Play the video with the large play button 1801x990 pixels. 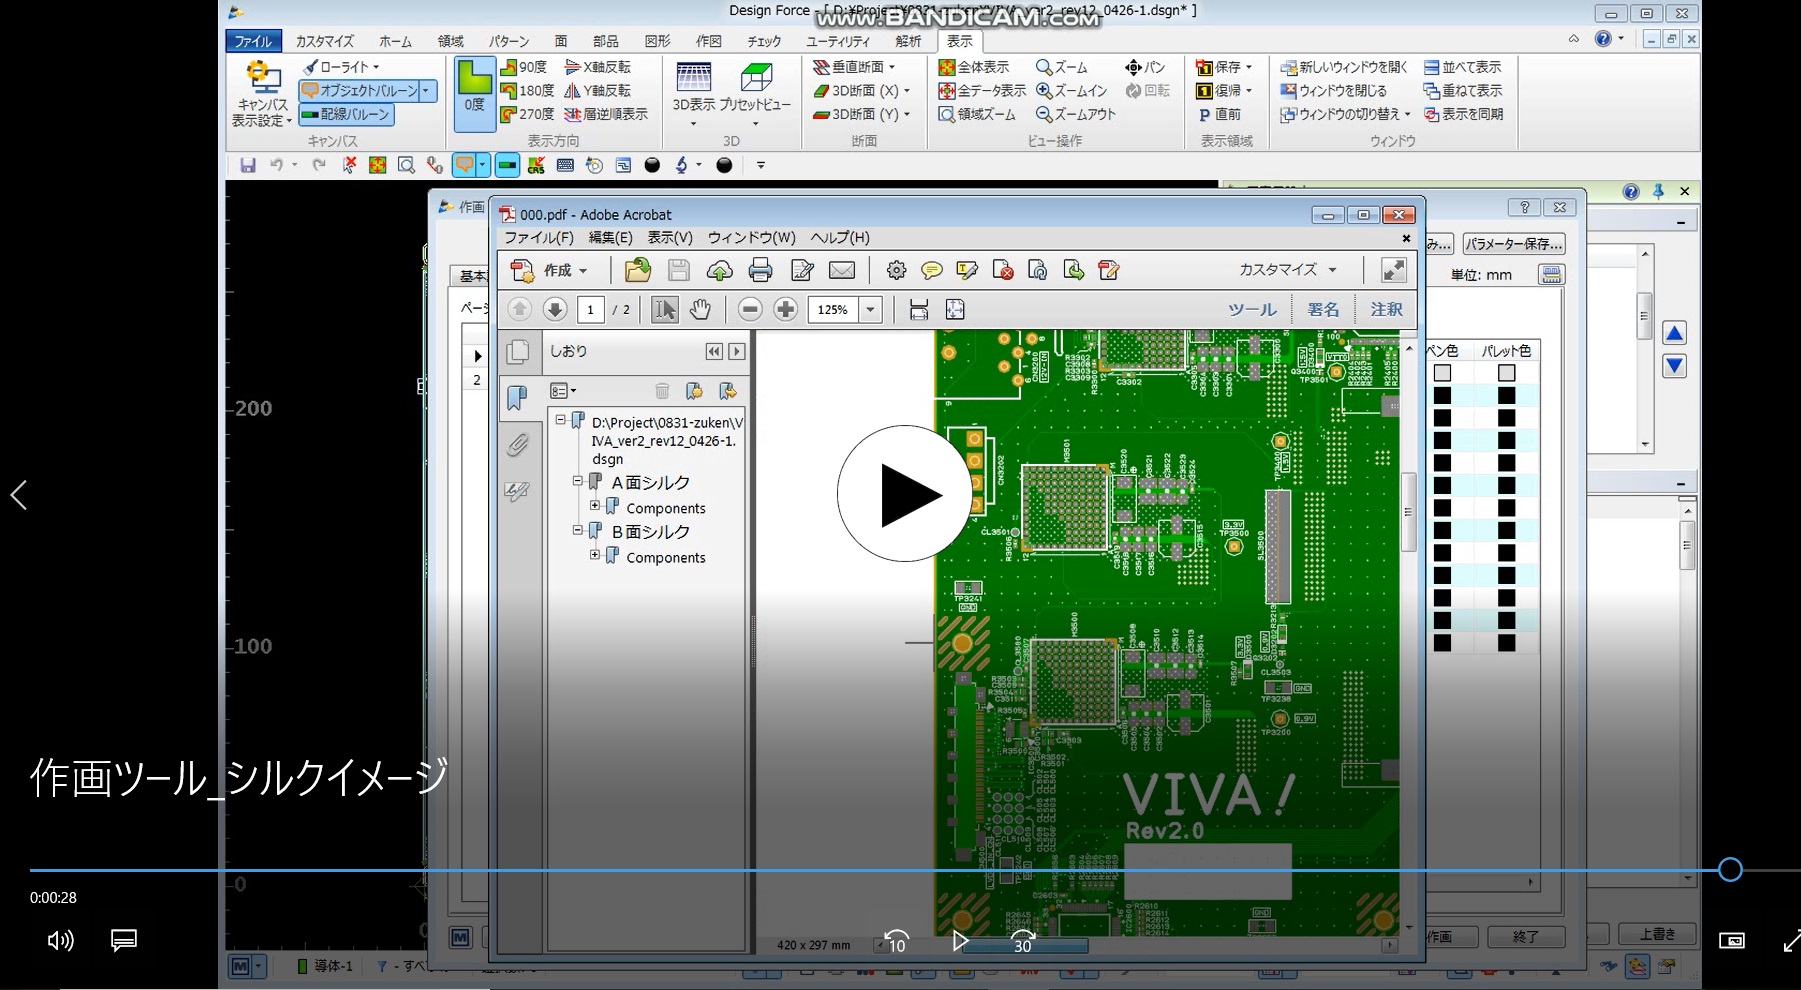coord(905,494)
